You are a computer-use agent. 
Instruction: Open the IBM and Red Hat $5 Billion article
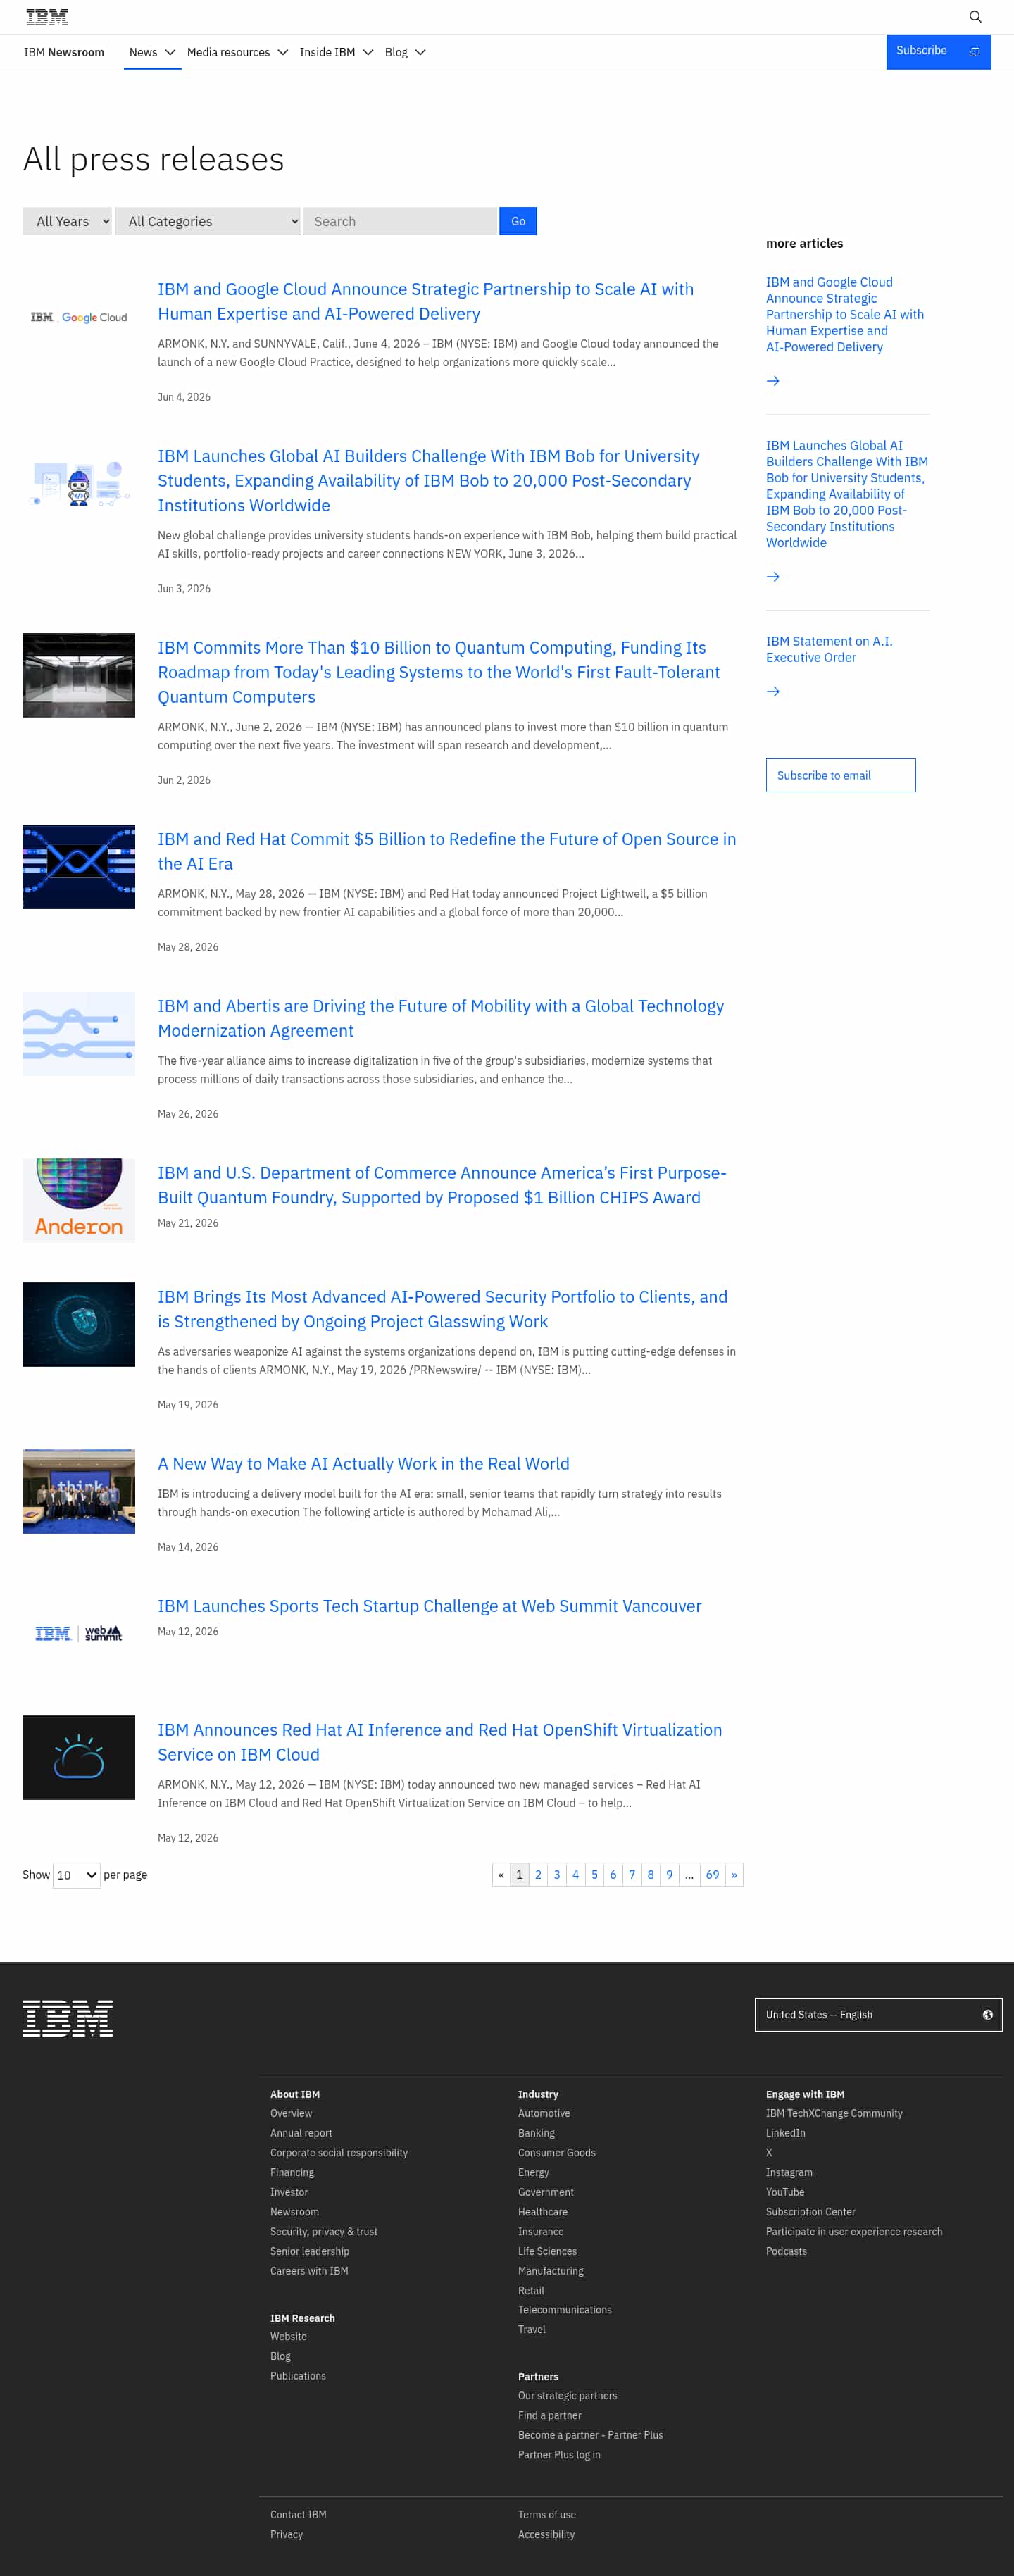[446, 851]
